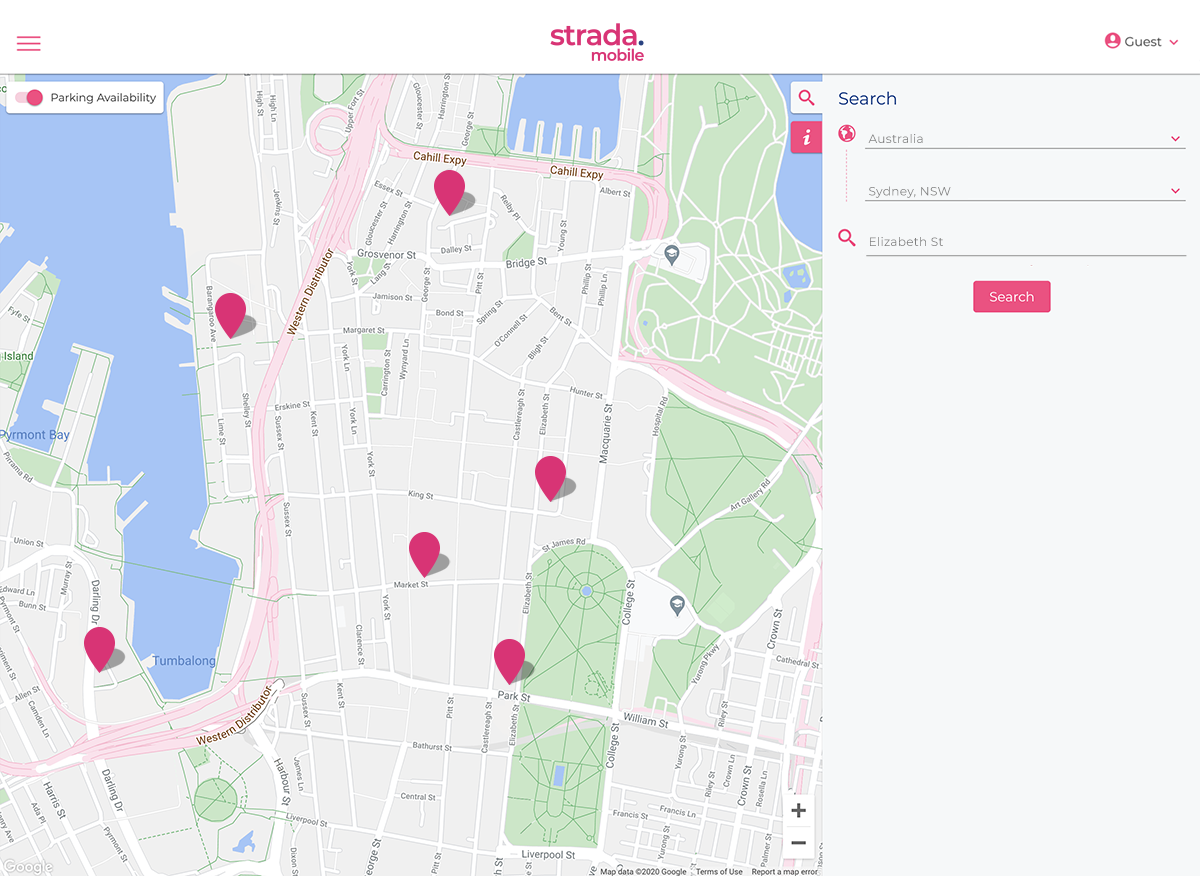This screenshot has width=1200, height=876.
Task: Click the Search panel heading
Action: point(867,98)
